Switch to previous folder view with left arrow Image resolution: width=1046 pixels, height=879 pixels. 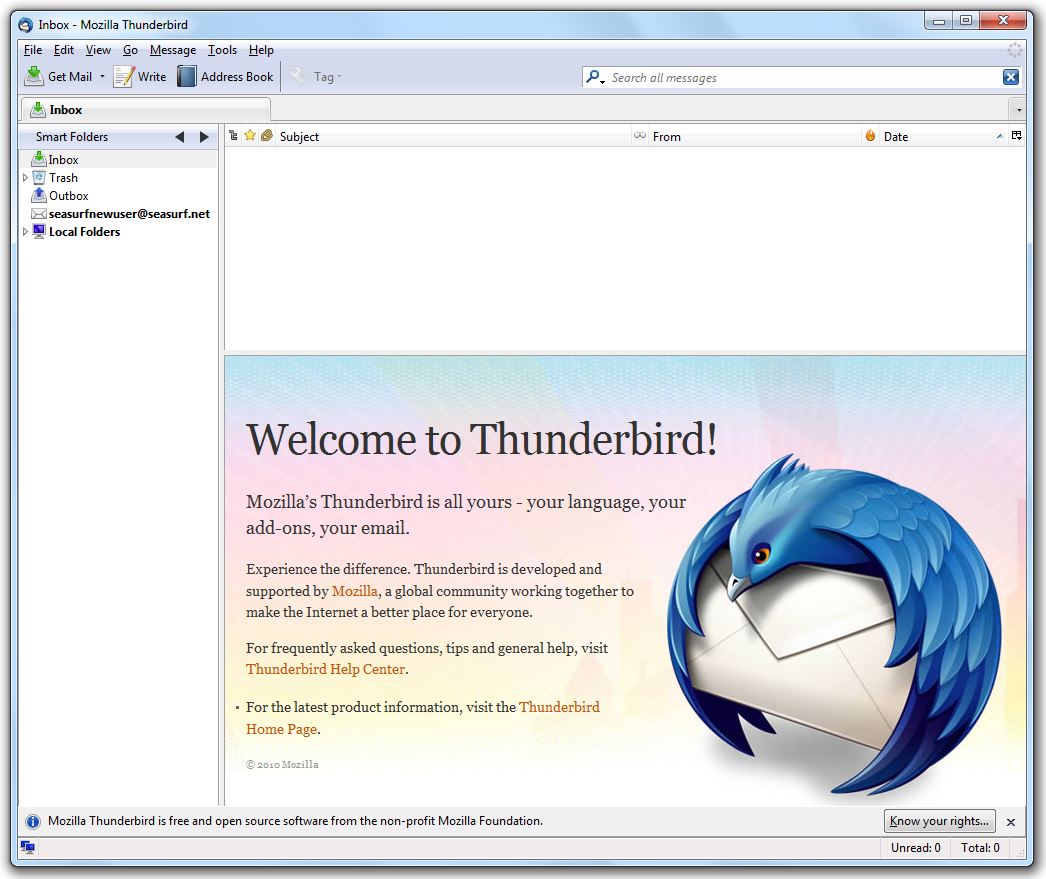(x=179, y=137)
